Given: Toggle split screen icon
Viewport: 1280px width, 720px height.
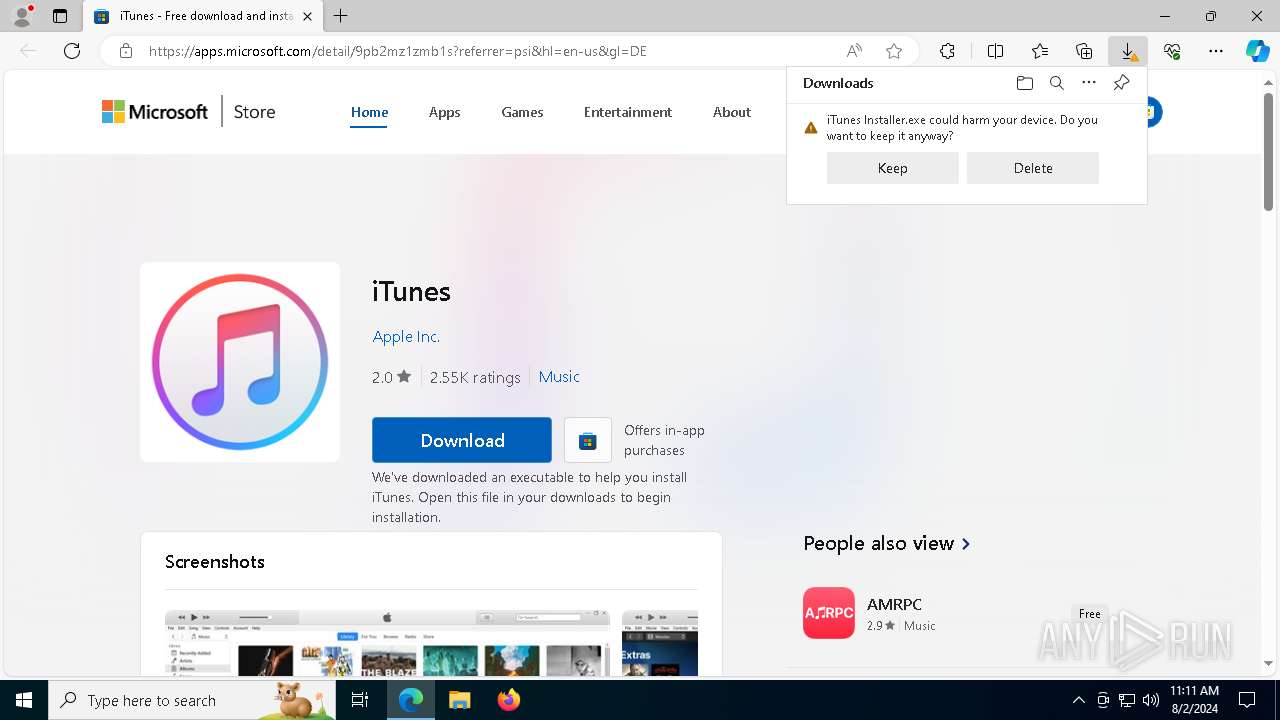Looking at the screenshot, I should (x=995, y=51).
